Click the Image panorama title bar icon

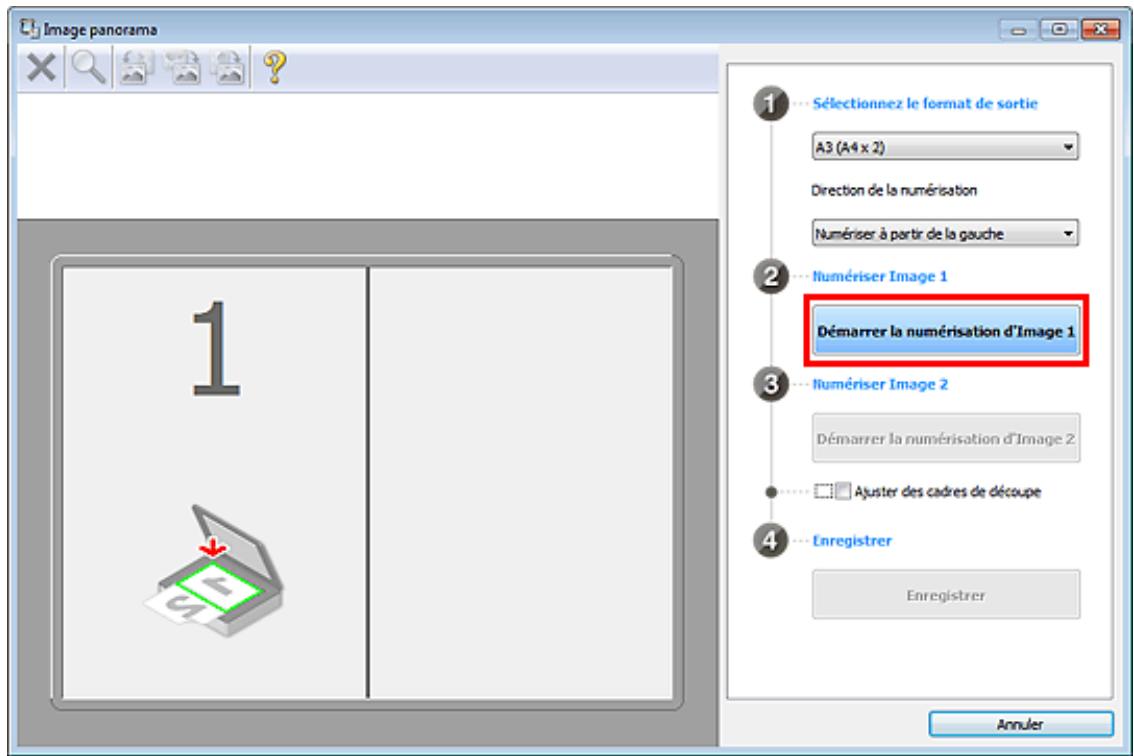click(29, 28)
